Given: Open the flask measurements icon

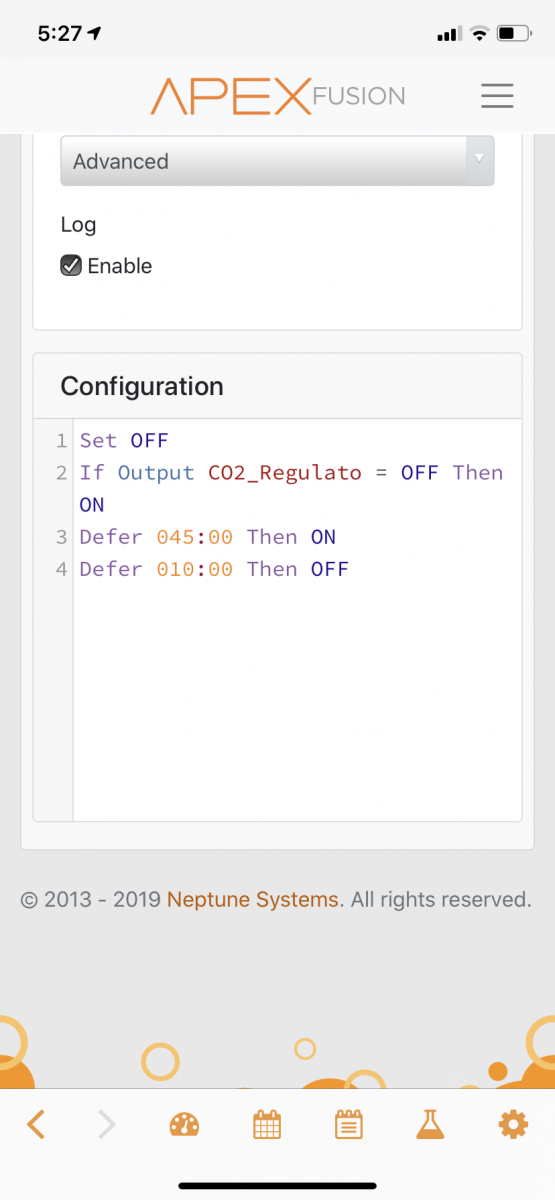Looking at the screenshot, I should (x=430, y=1125).
